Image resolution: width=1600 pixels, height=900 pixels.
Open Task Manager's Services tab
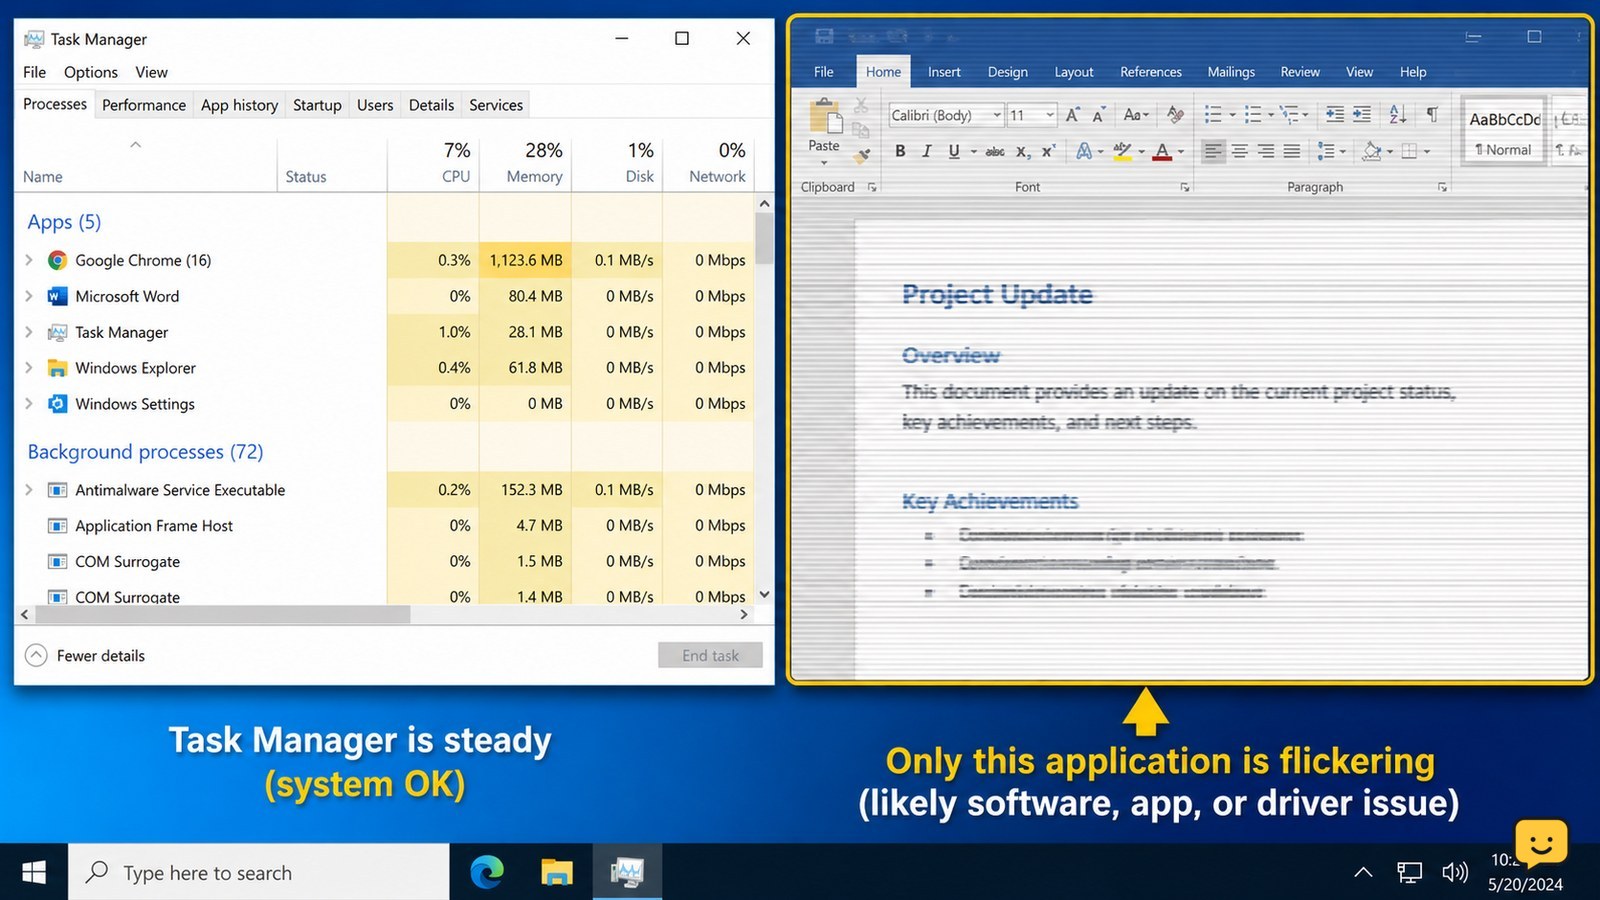pyautogui.click(x=496, y=105)
